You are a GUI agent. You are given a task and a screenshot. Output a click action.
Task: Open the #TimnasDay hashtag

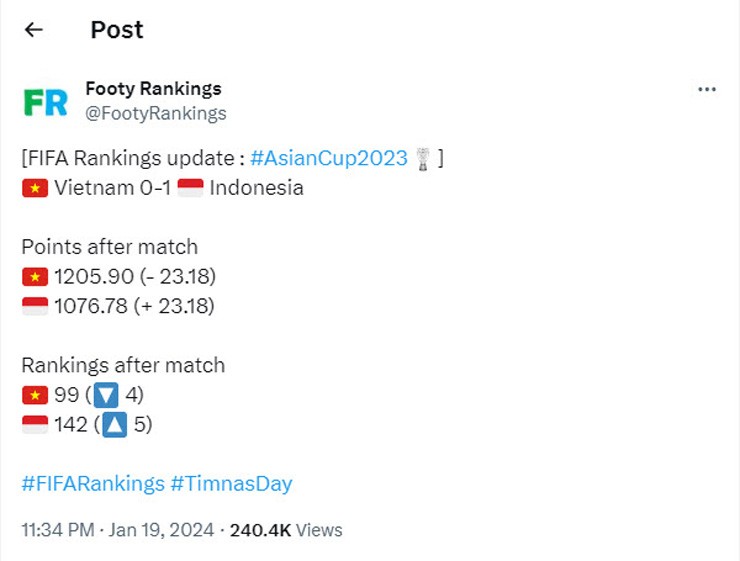231,484
